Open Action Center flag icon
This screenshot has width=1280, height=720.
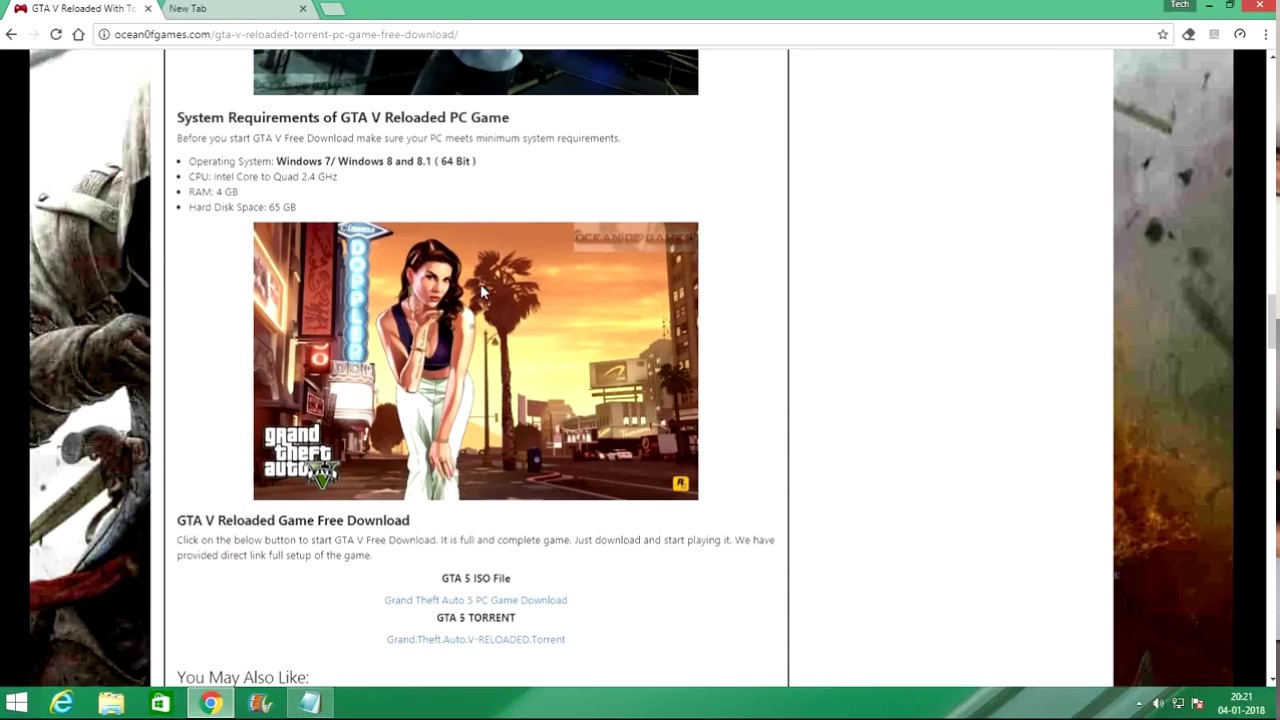[x=1198, y=704]
